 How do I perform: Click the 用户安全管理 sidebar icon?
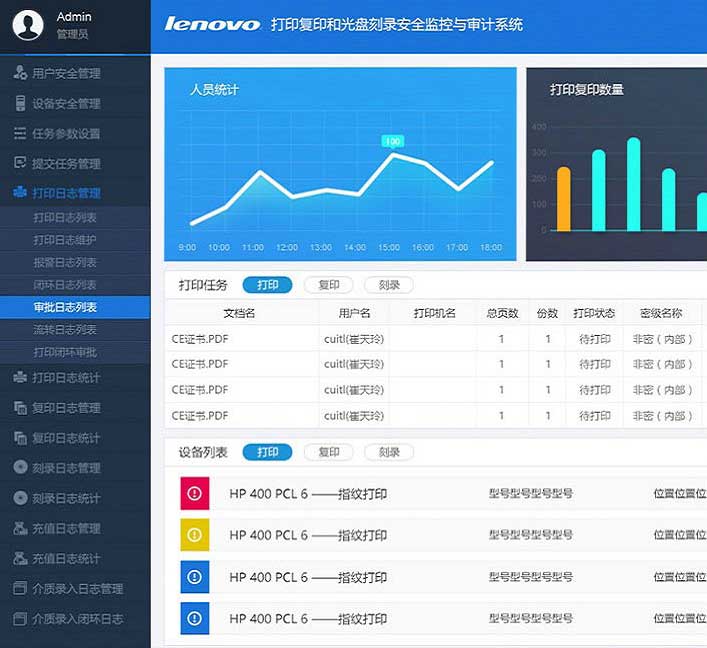(20, 73)
